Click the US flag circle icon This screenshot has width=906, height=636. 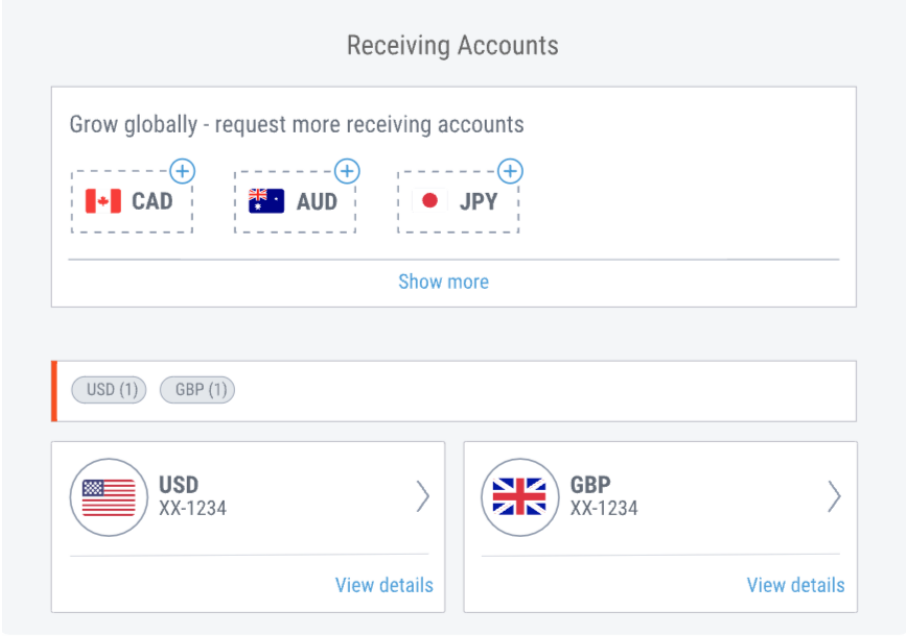(x=109, y=497)
